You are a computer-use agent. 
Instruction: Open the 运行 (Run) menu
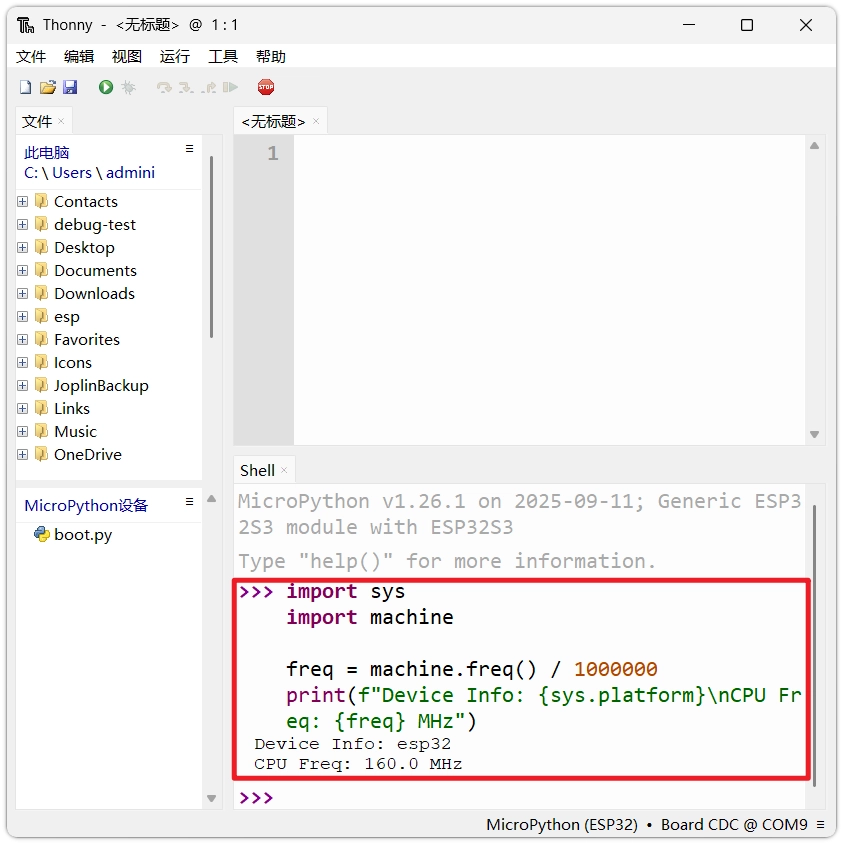(174, 57)
